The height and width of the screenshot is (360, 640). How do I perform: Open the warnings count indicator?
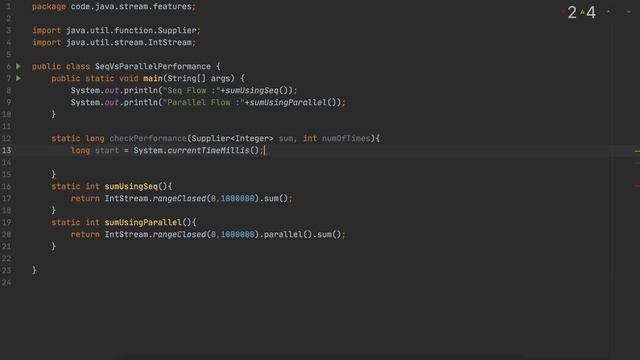(x=589, y=12)
